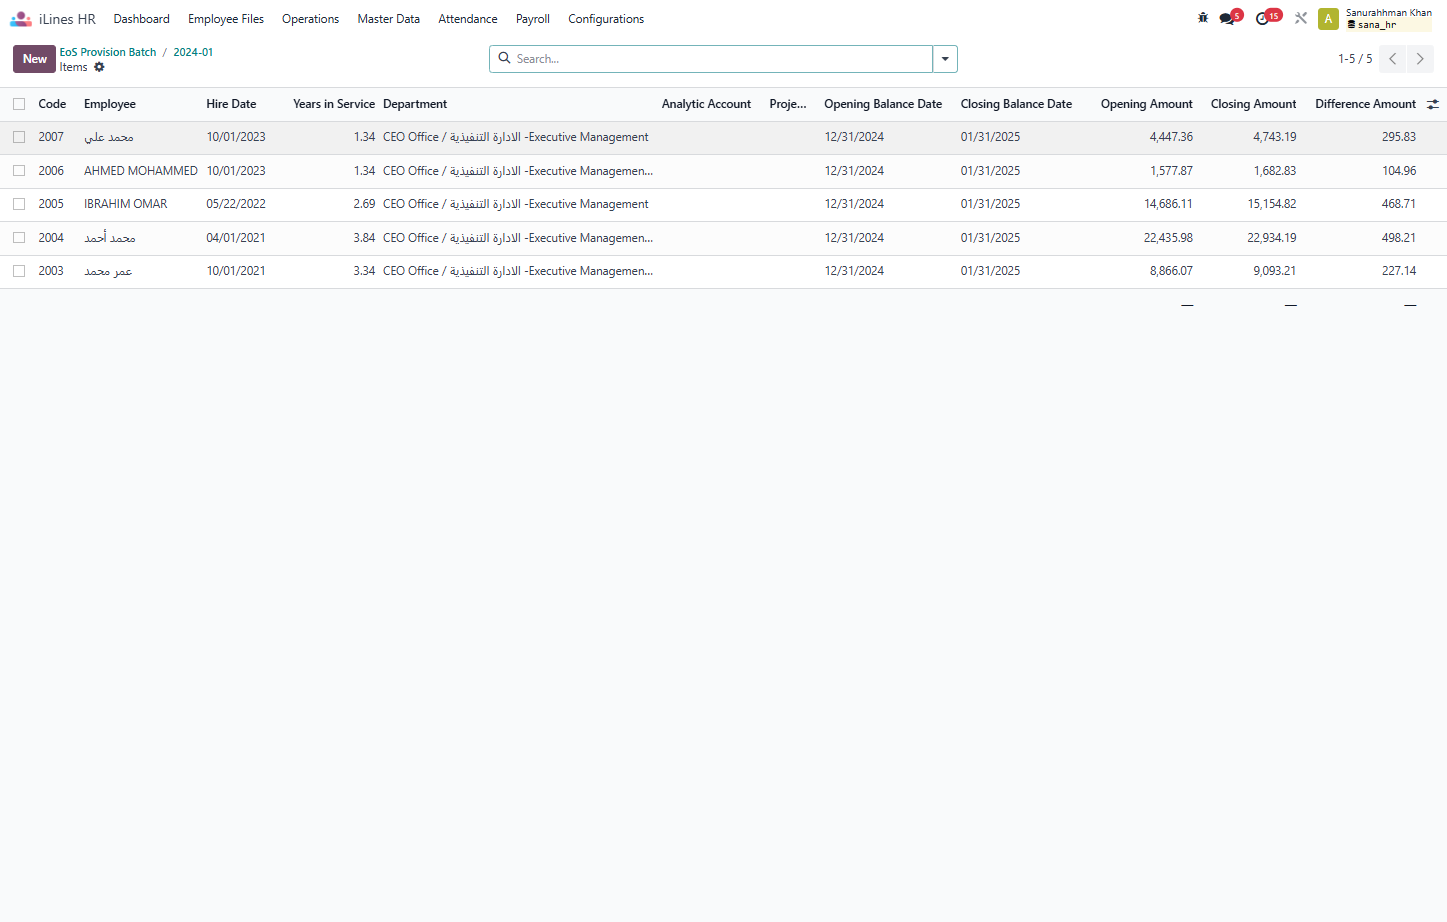
Task: Open the Employee Files menu
Action: [226, 19]
